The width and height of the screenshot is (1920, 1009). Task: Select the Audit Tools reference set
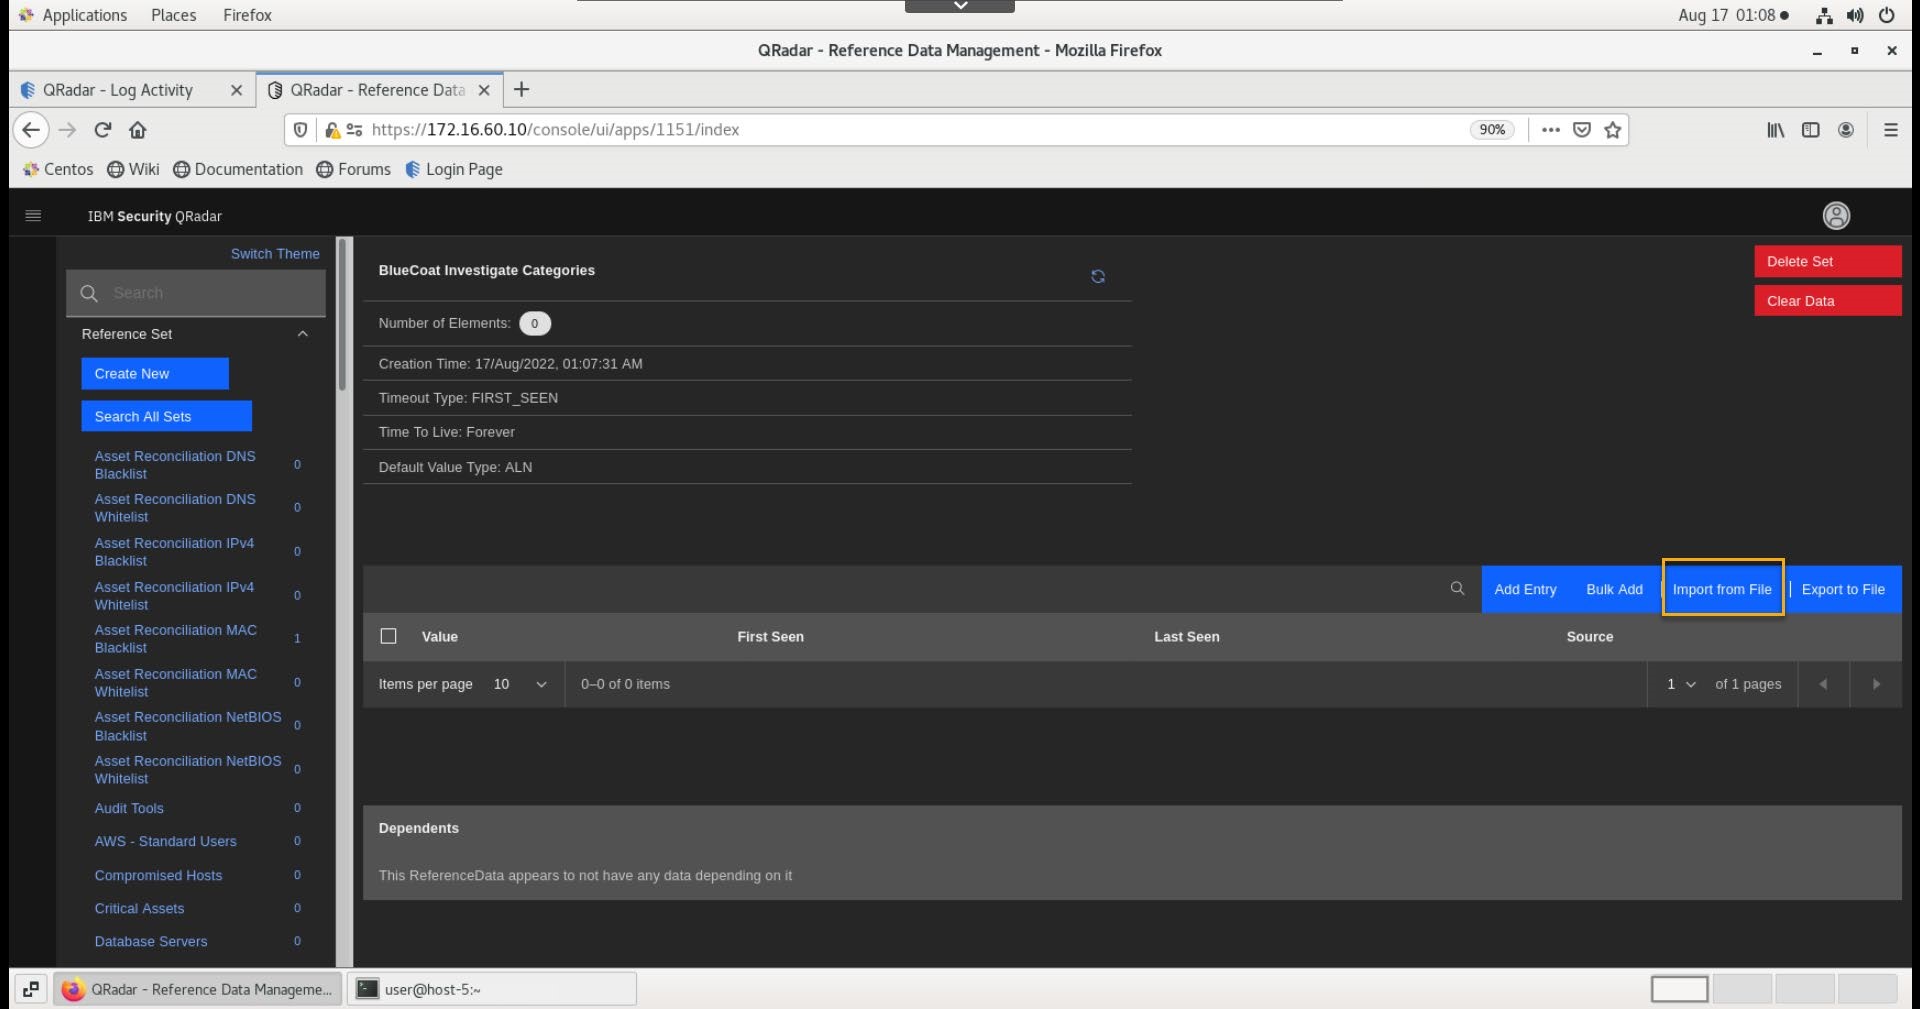(x=129, y=808)
